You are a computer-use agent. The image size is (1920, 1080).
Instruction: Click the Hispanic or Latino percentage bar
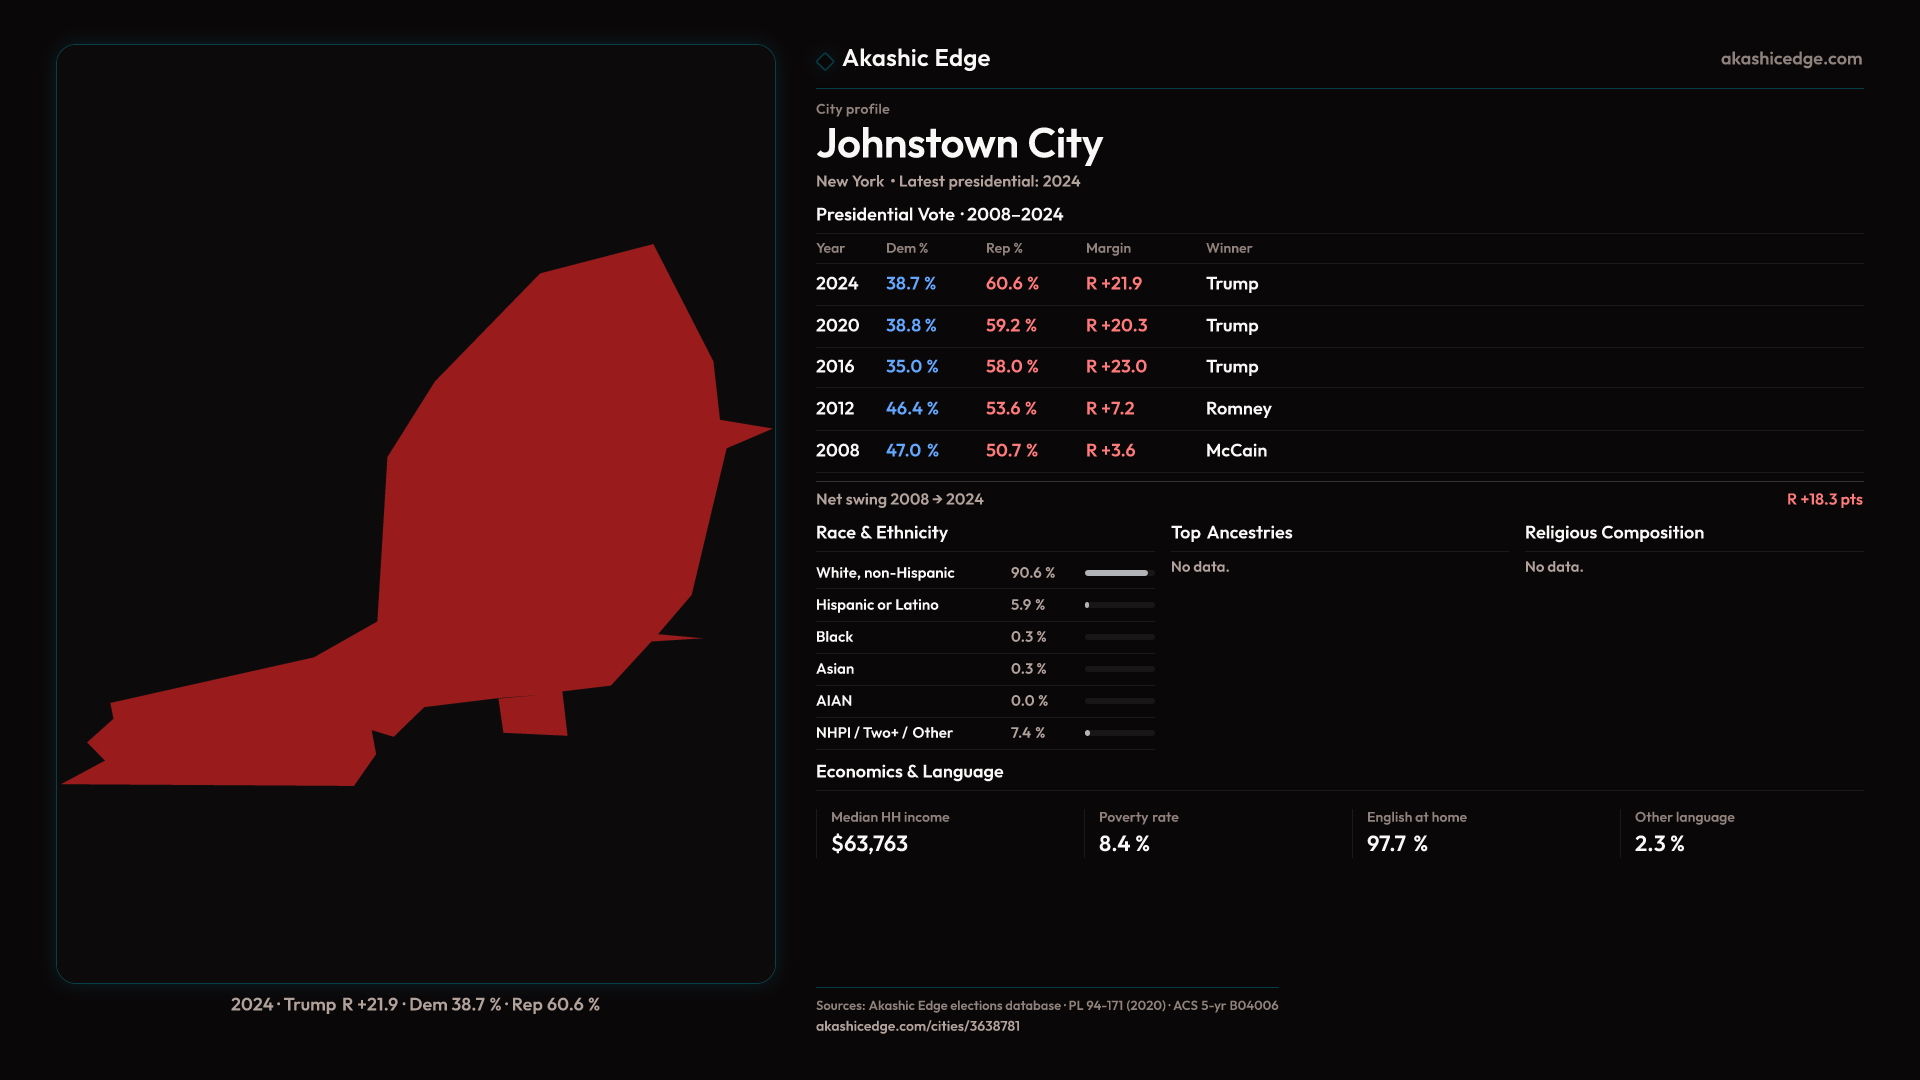click(x=1119, y=605)
